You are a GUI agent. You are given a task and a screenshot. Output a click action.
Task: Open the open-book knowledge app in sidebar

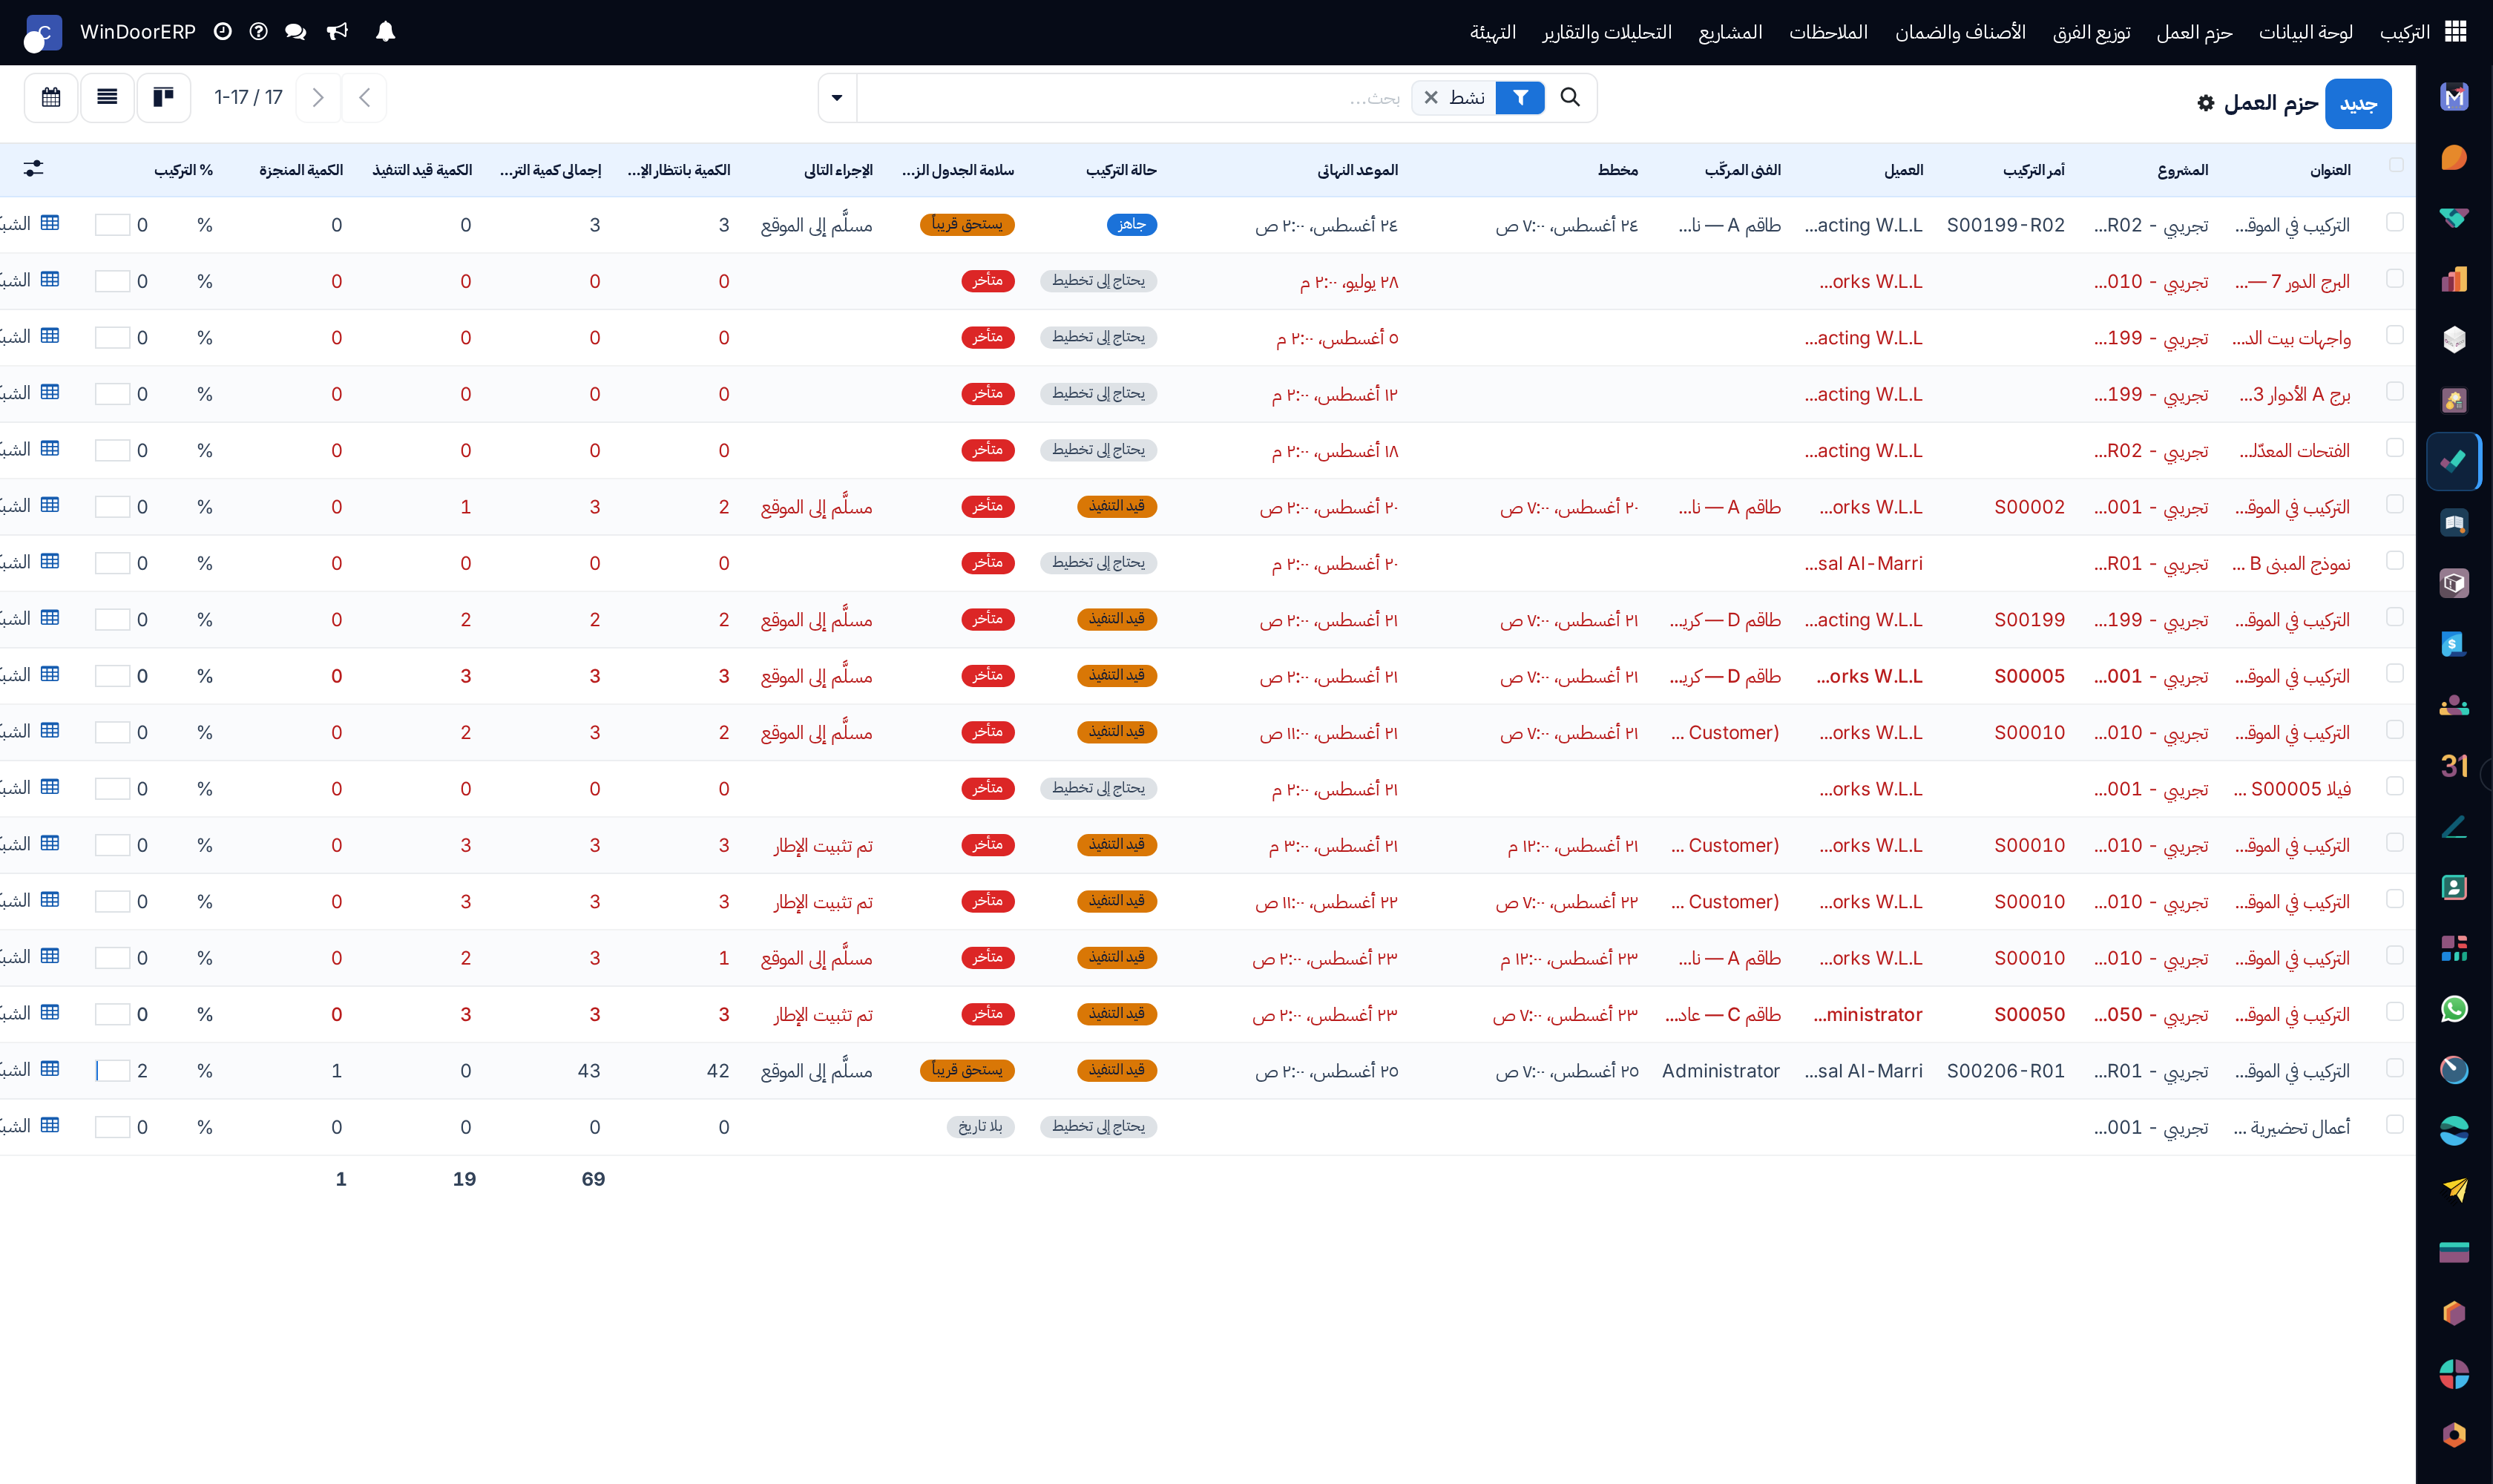tap(2454, 522)
